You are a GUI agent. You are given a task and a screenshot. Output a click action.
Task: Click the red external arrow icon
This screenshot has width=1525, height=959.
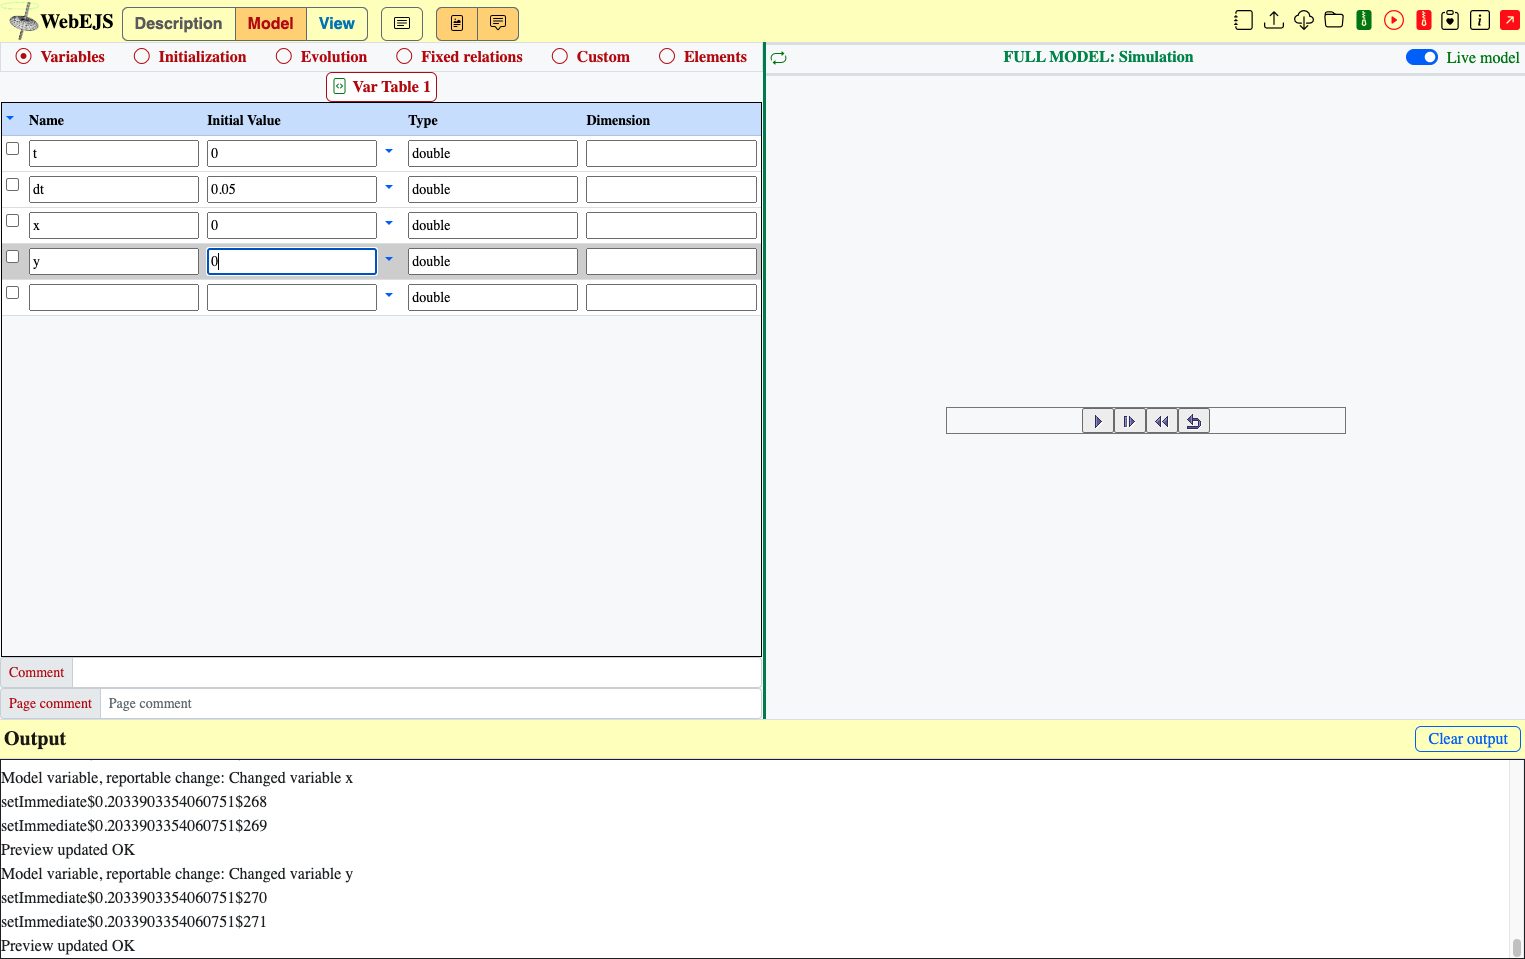[1510, 20]
